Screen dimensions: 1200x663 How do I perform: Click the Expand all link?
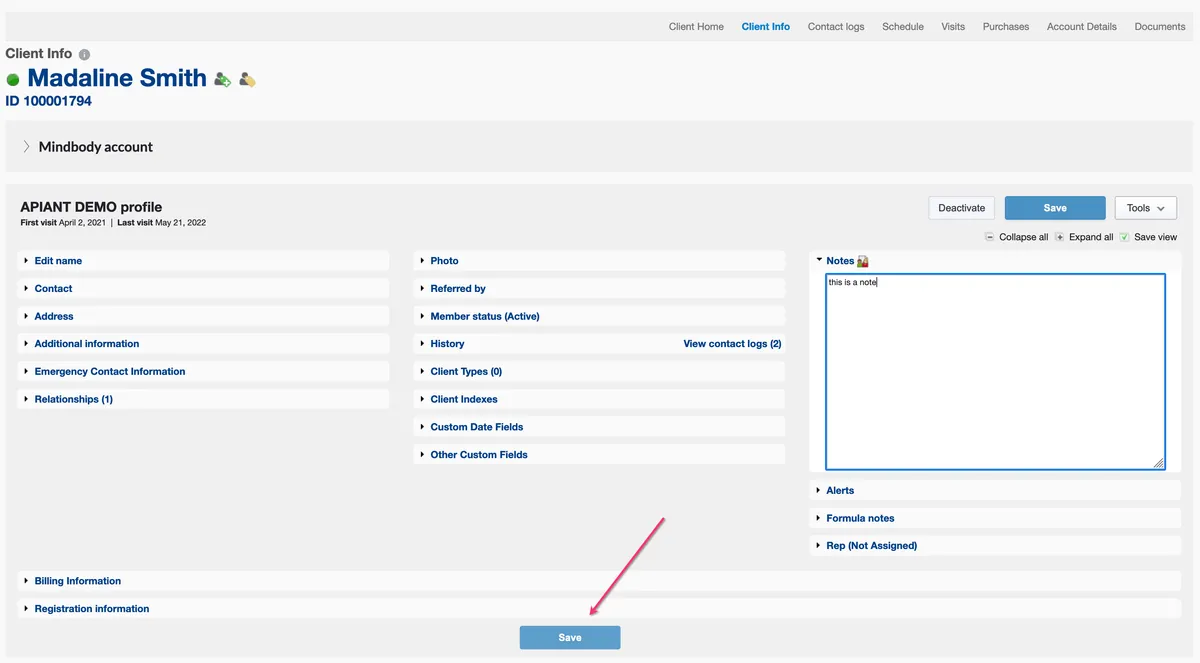1091,237
